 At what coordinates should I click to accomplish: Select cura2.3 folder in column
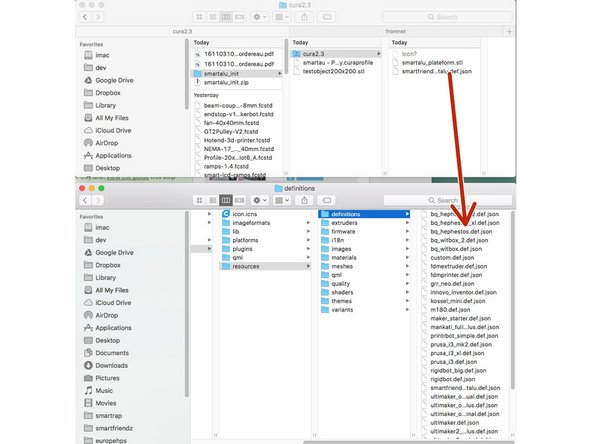click(x=336, y=54)
